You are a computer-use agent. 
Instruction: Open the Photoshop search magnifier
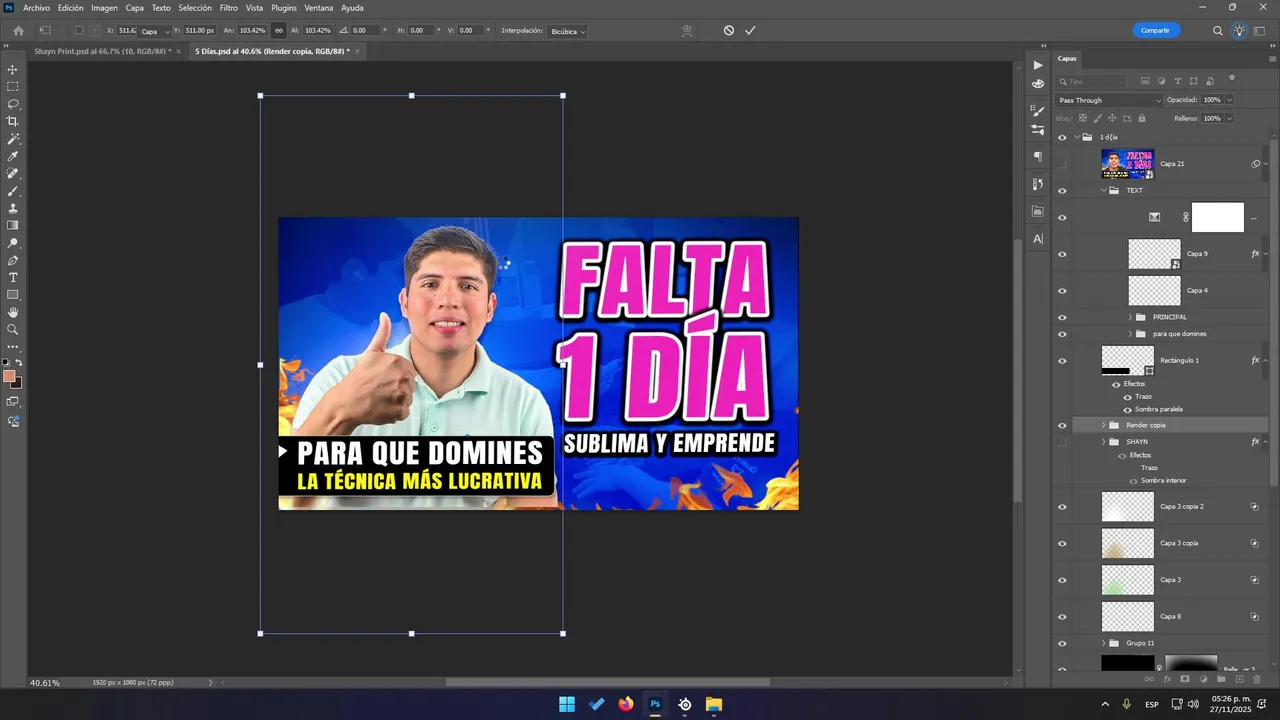pyautogui.click(x=1218, y=31)
